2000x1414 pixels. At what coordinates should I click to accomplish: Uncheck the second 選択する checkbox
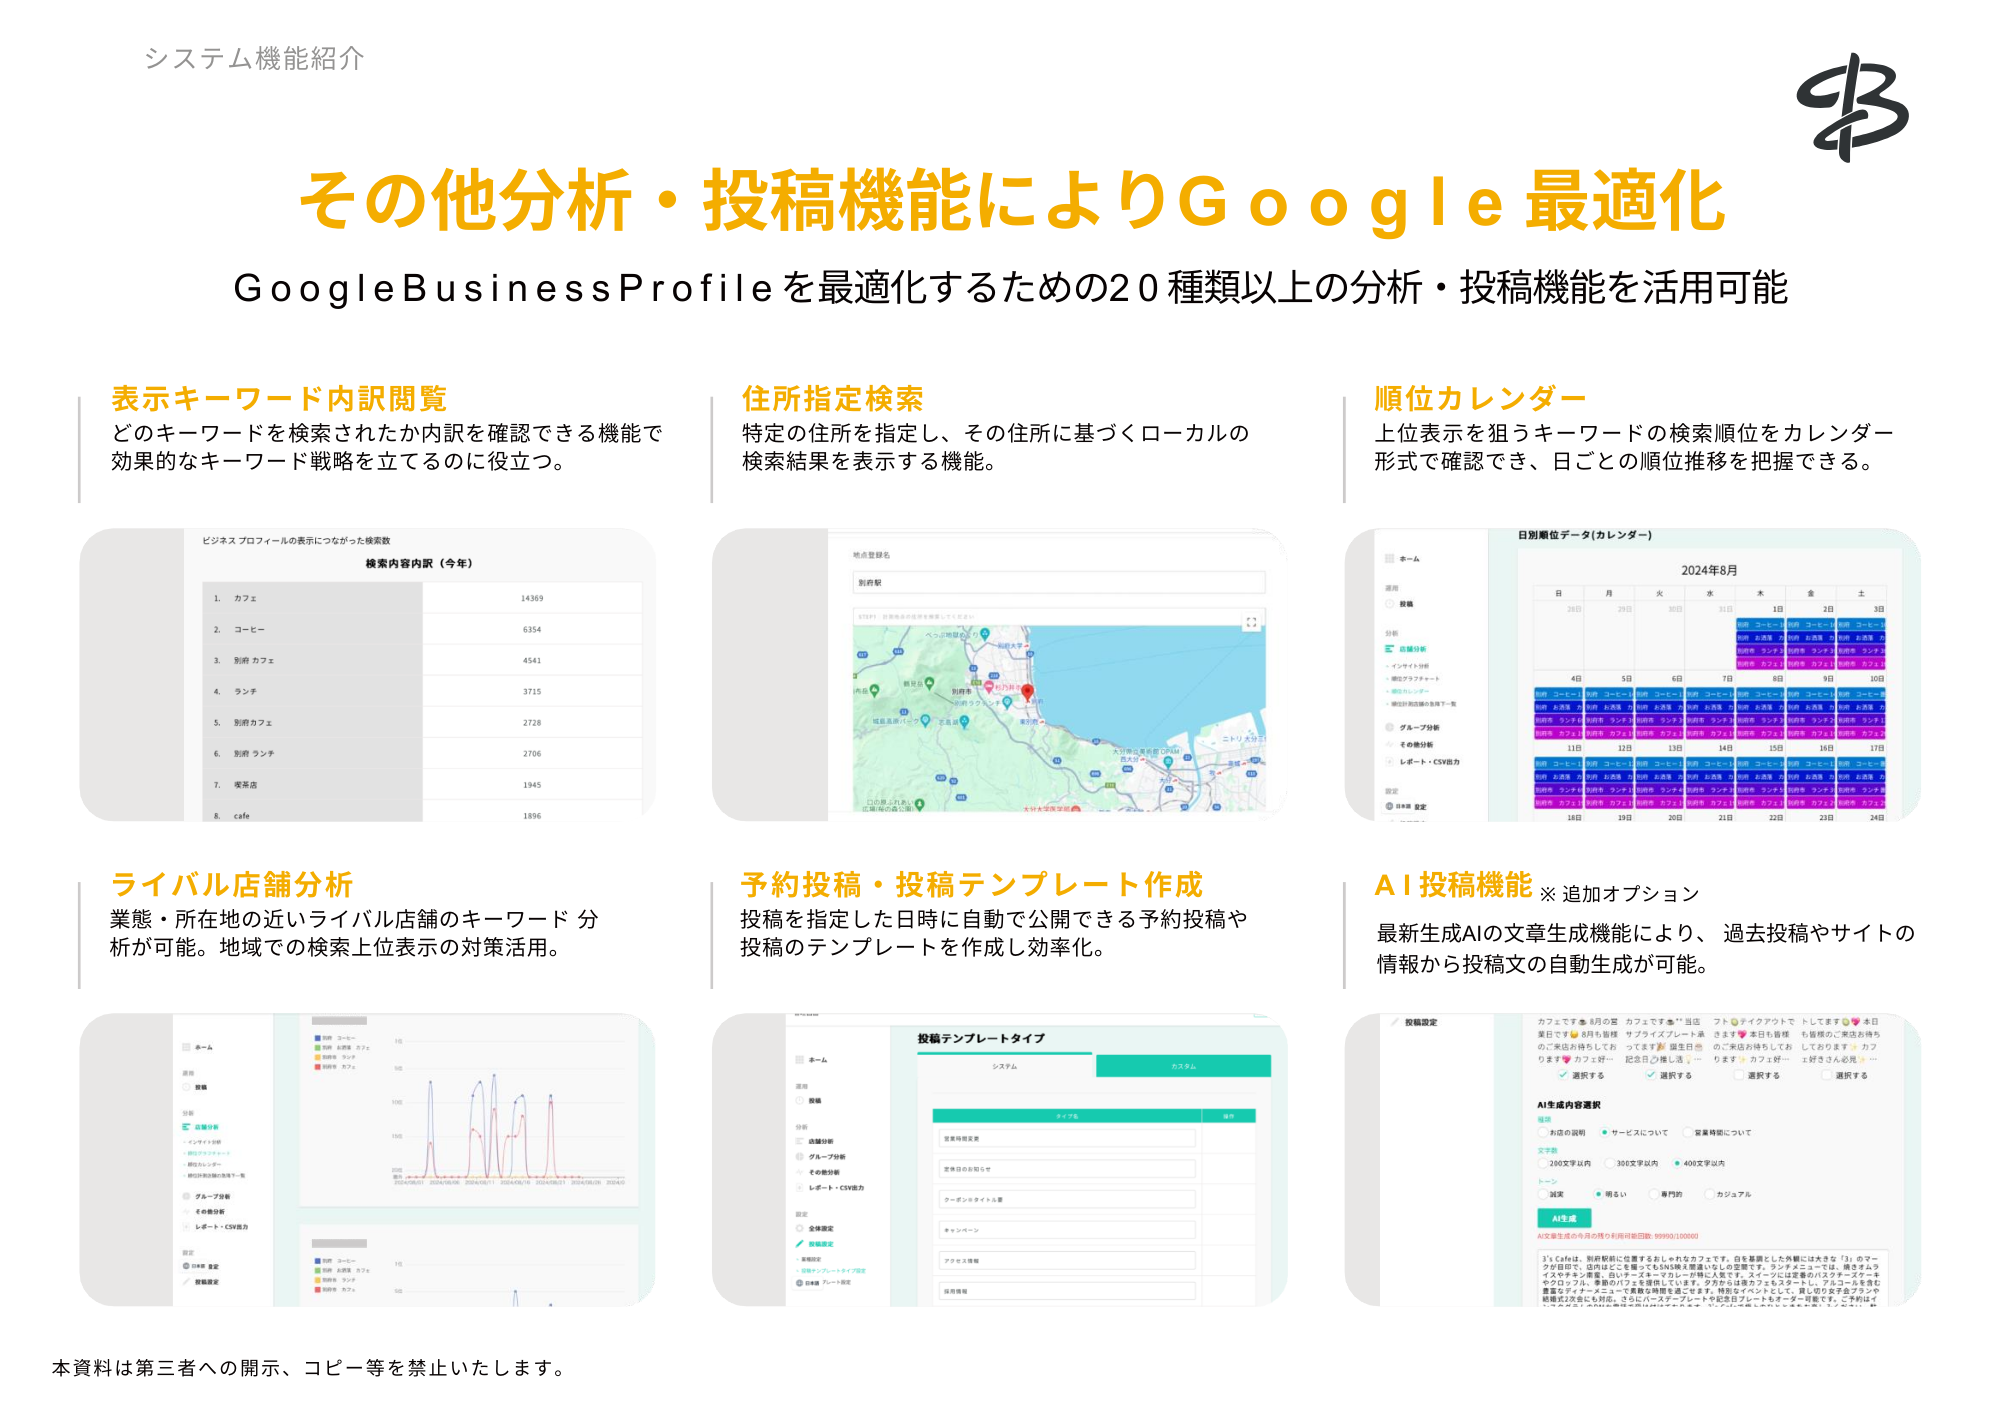click(x=1650, y=1075)
